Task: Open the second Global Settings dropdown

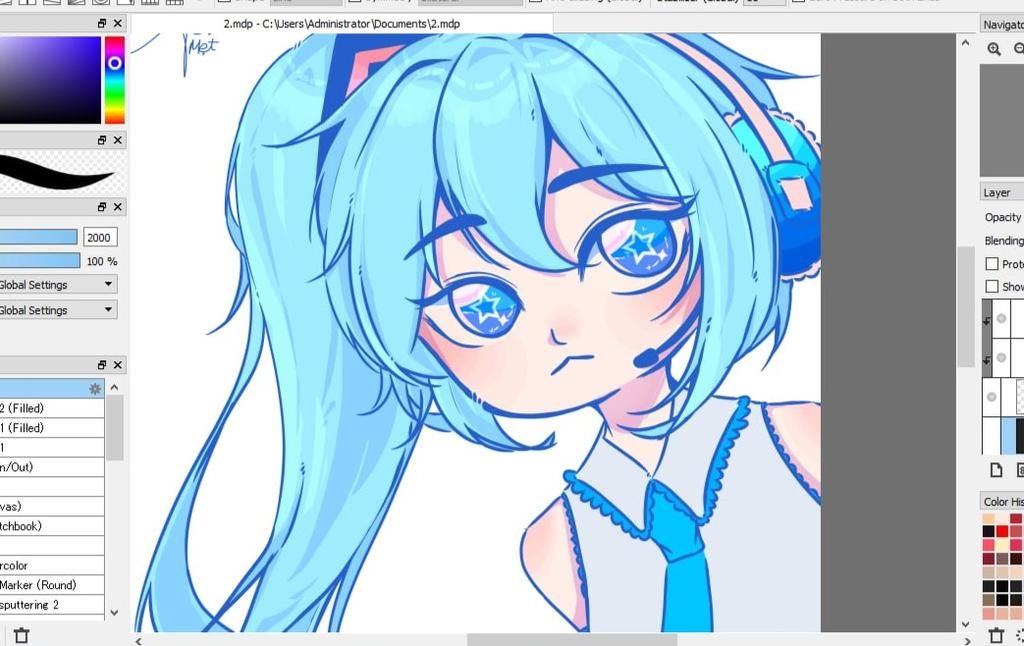Action: tap(57, 310)
